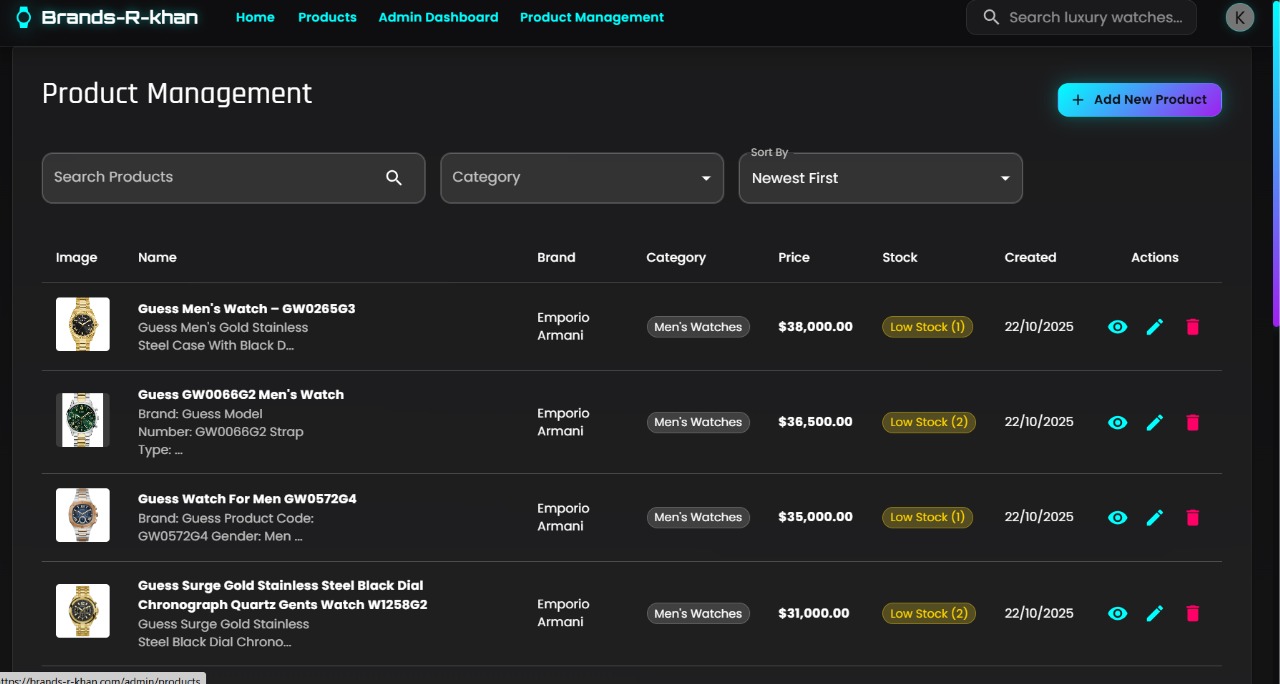Viewport: 1280px width, 684px height.
Task: View Guess Men's Watch GW0265G3 eye icon
Action: point(1118,327)
